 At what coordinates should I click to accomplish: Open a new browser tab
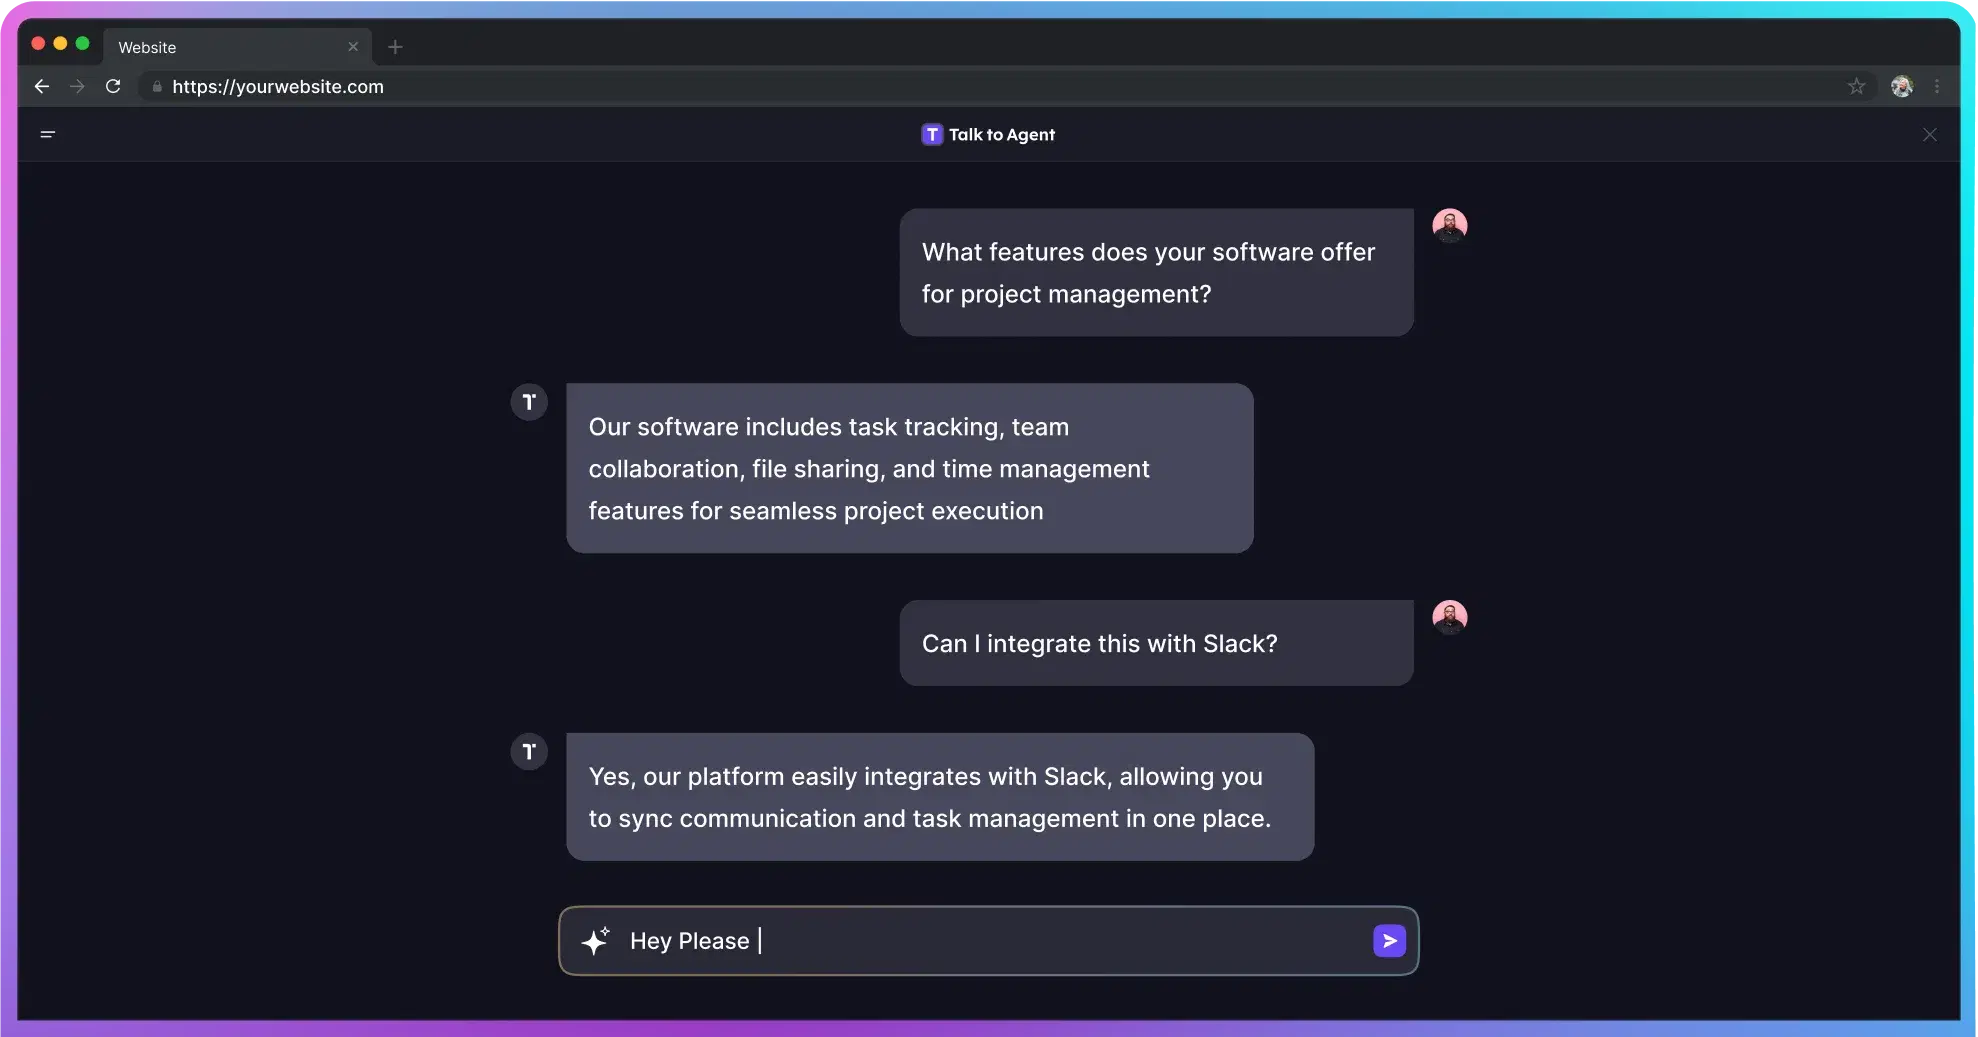coord(395,47)
